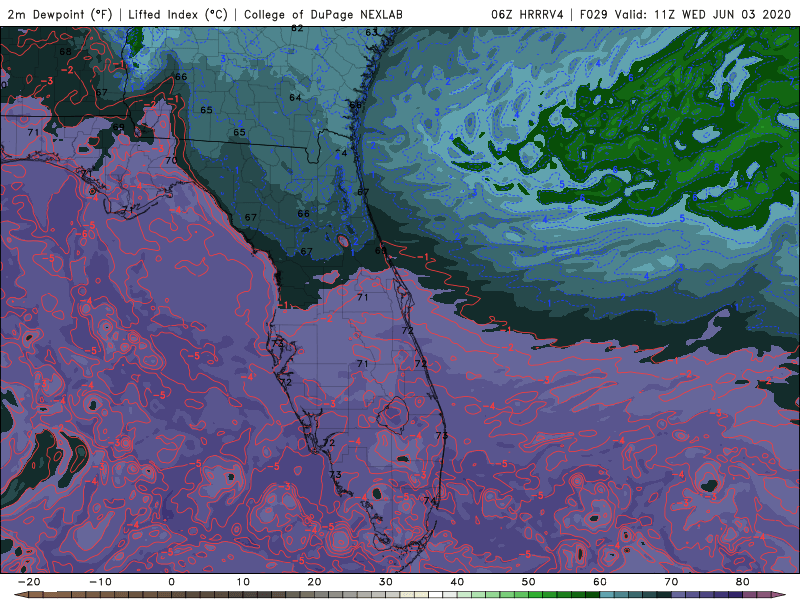The height and width of the screenshot is (600, 800).
Task: Click the '30' color scale label
Action: pyautogui.click(x=386, y=582)
